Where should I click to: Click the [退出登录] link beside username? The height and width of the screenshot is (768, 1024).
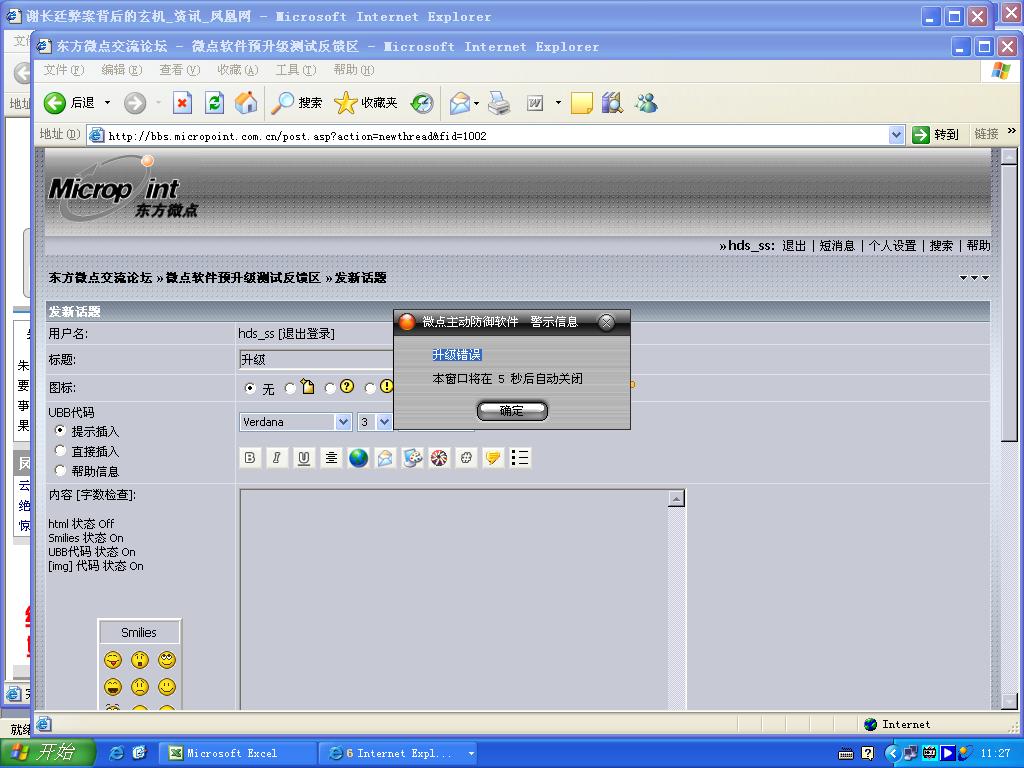[x=306, y=334]
